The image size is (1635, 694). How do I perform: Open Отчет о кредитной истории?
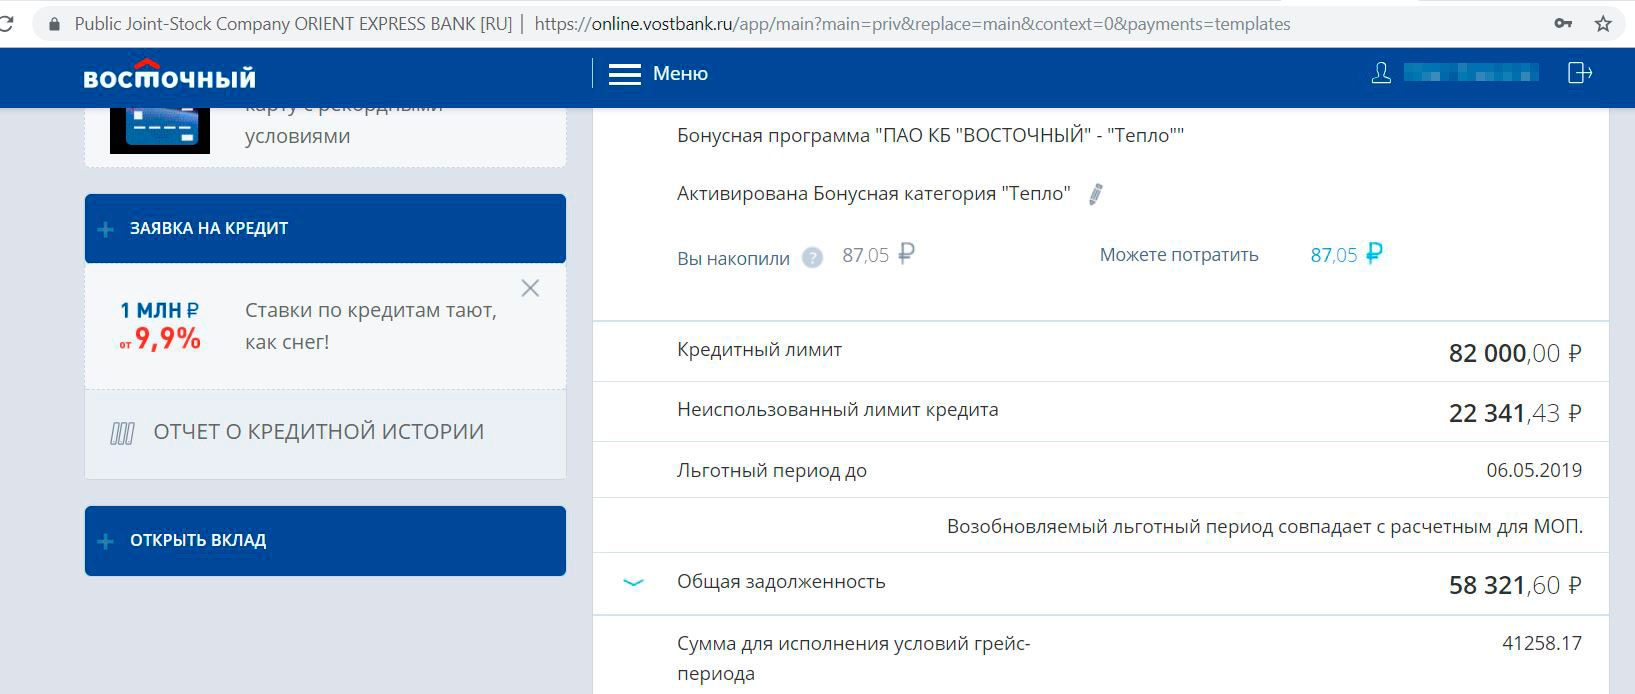tap(318, 432)
